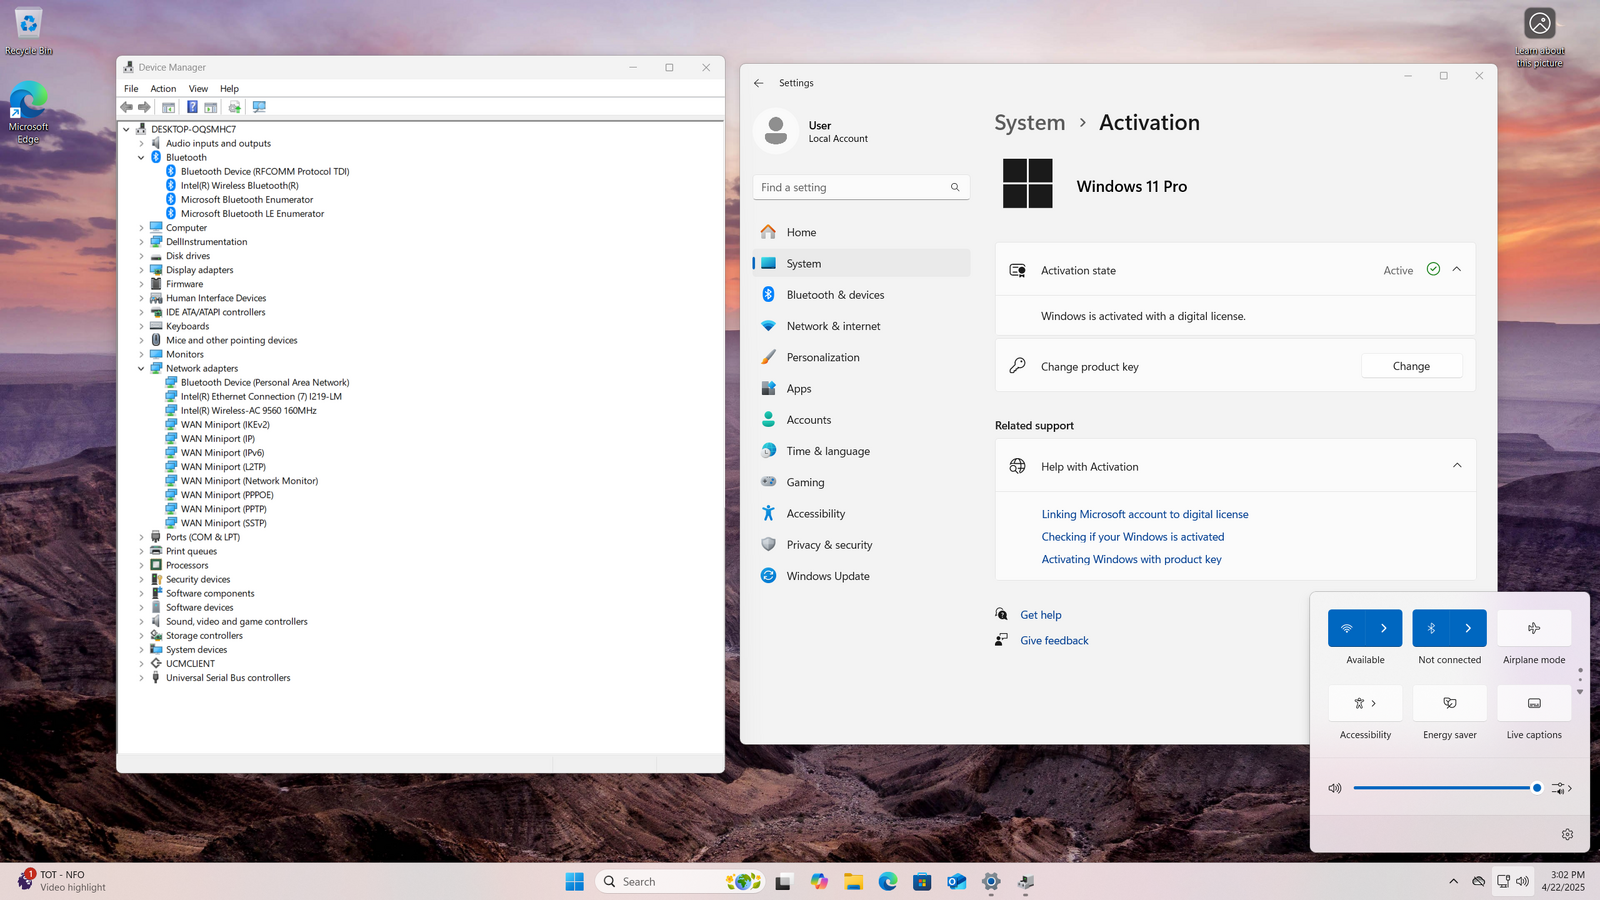Launch Copilot from the taskbar
Screen dimensions: 1600x900
click(x=820, y=881)
